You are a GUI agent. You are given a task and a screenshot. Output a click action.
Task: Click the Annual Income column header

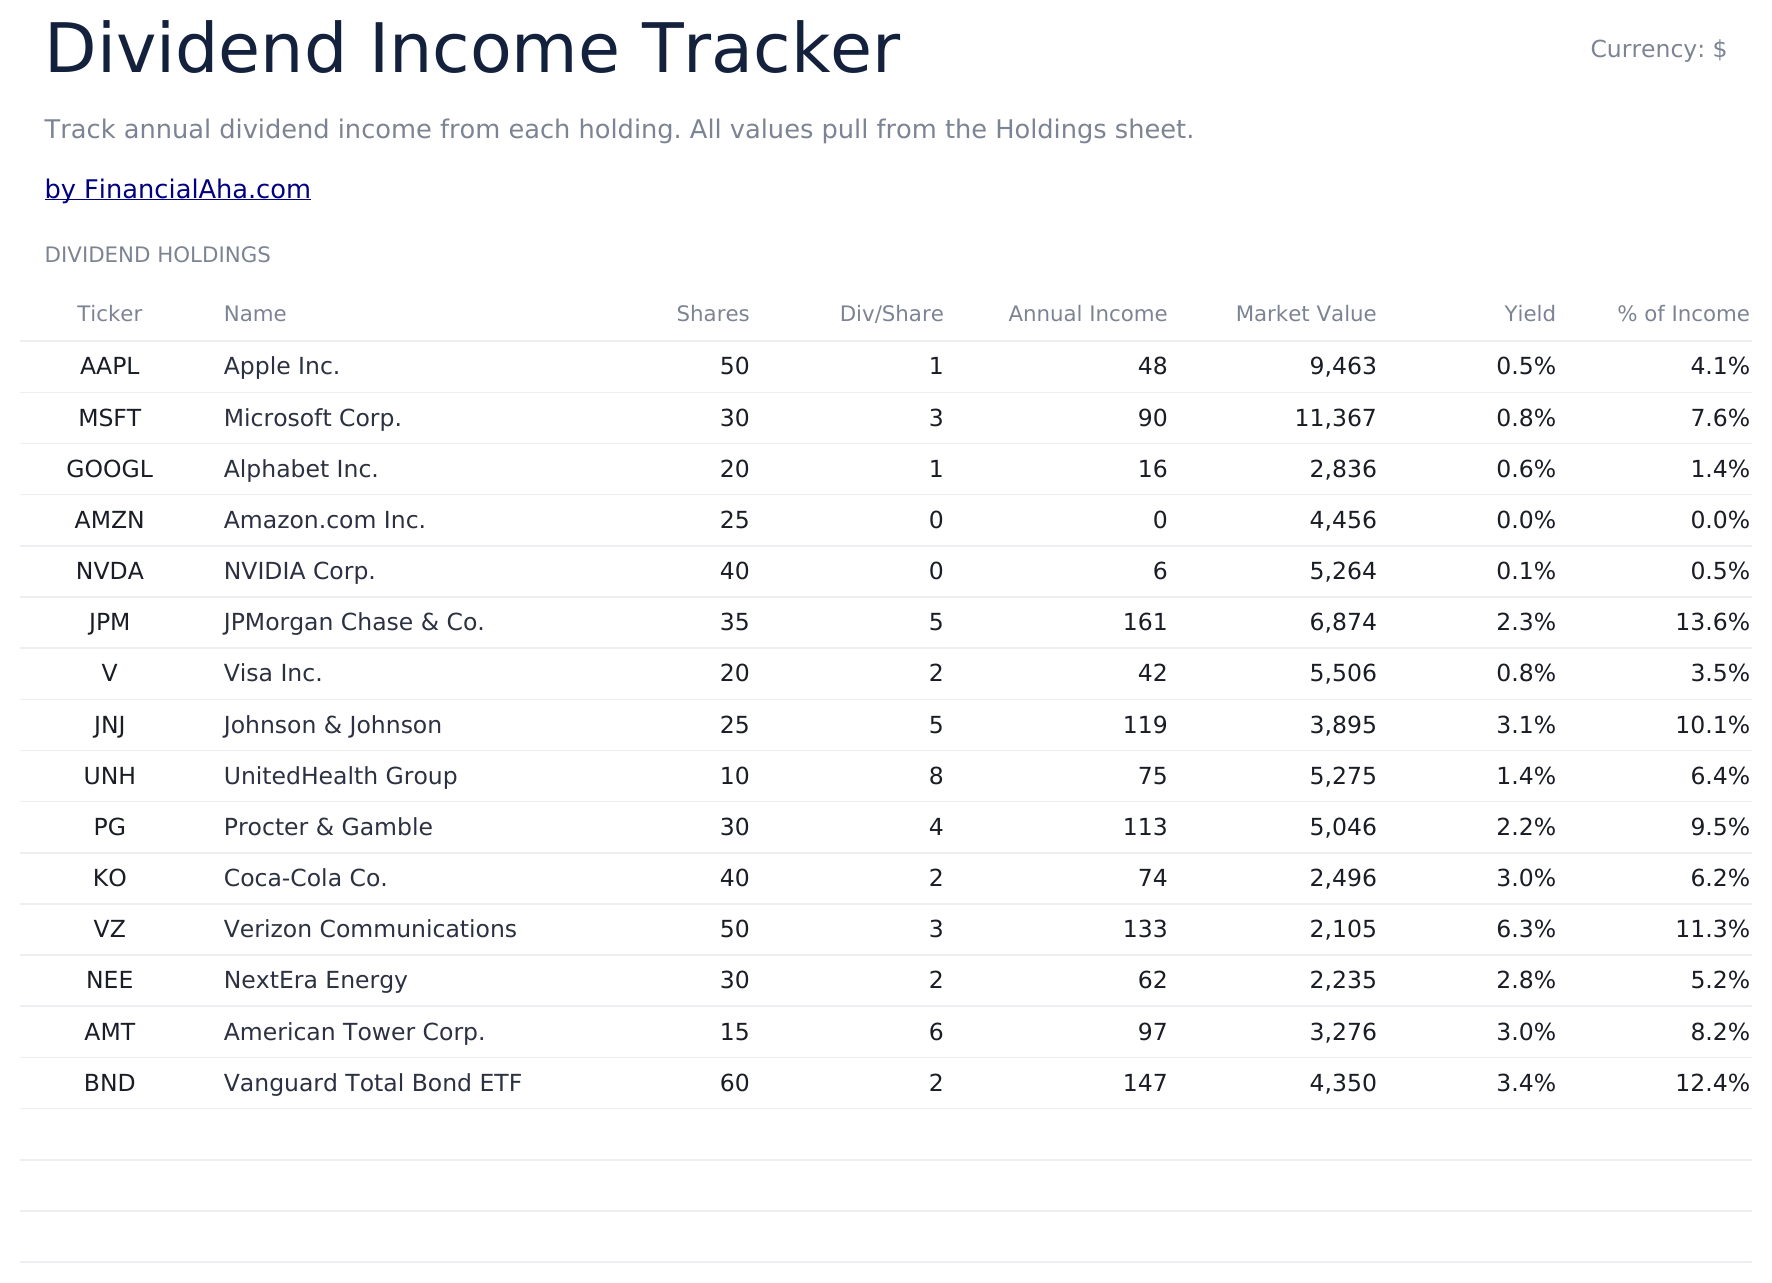(1088, 314)
